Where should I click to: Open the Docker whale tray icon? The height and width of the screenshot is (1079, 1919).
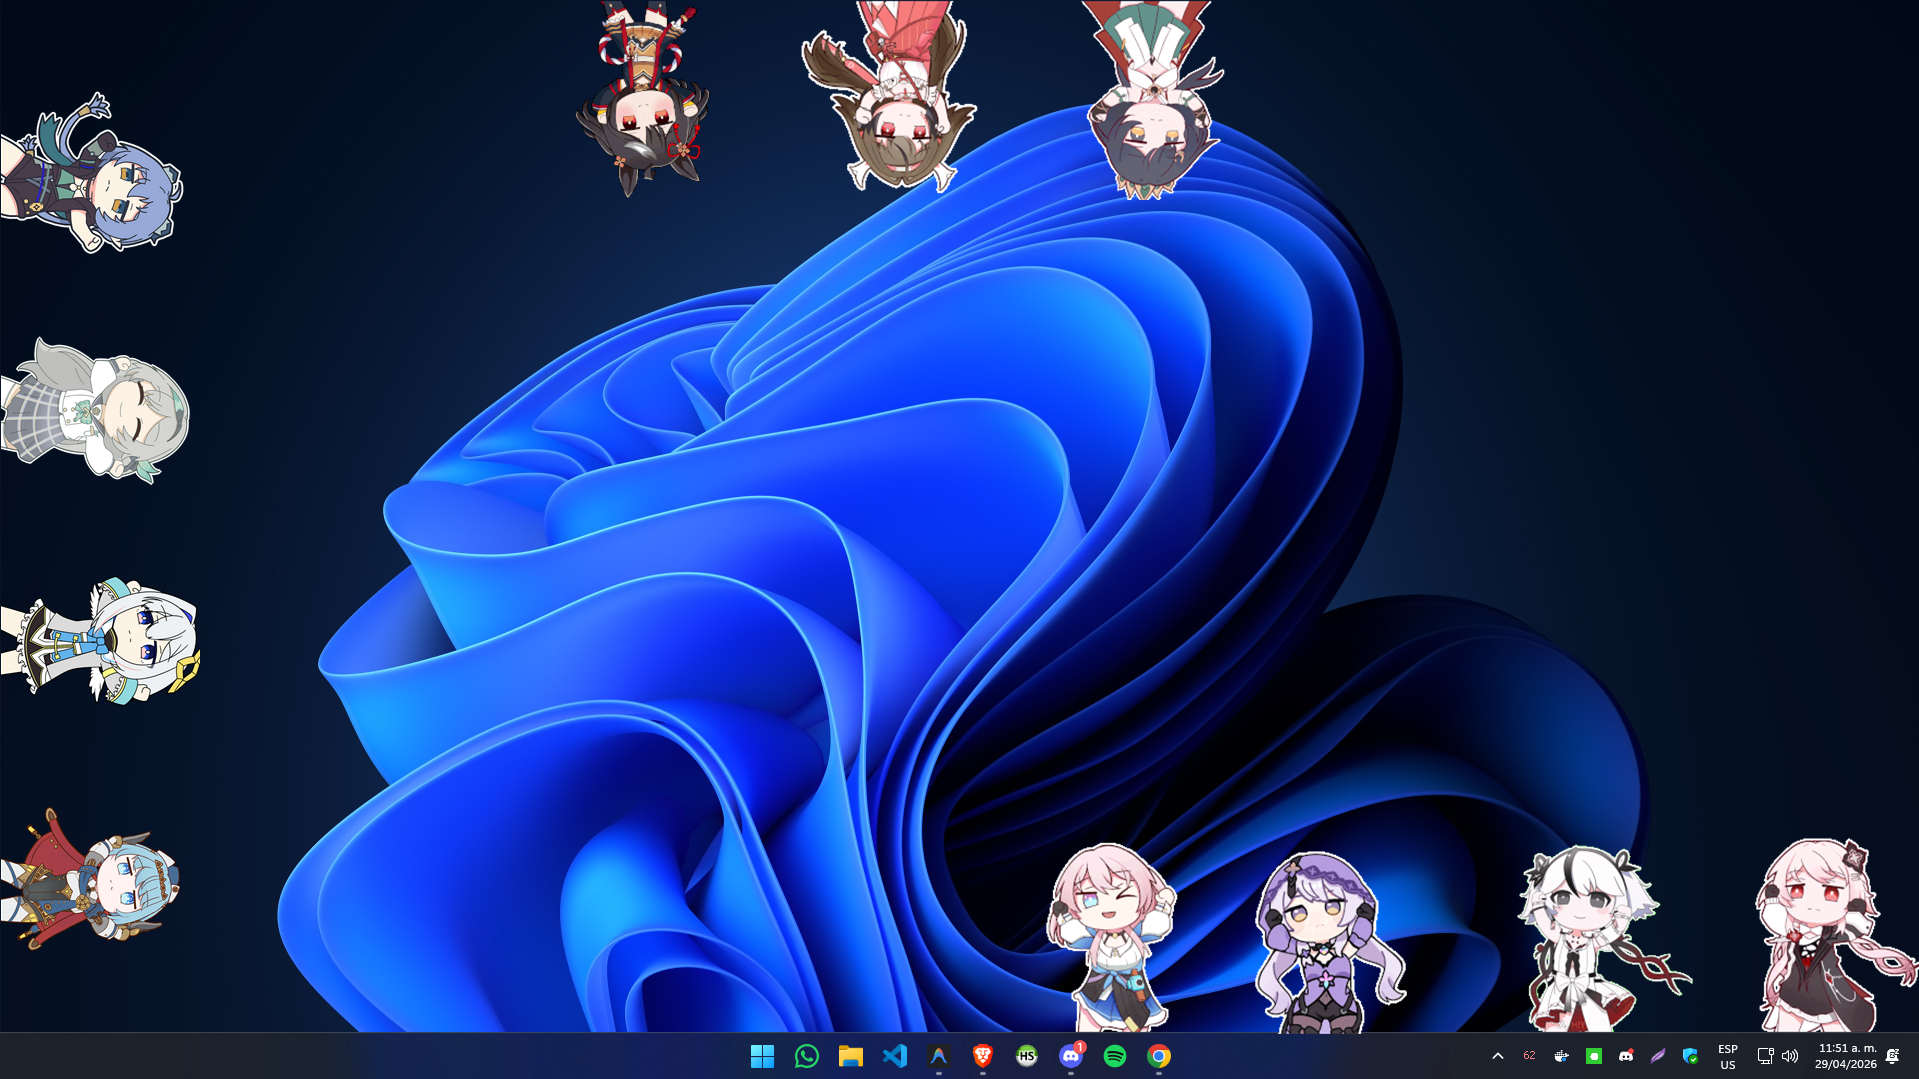(1561, 1056)
